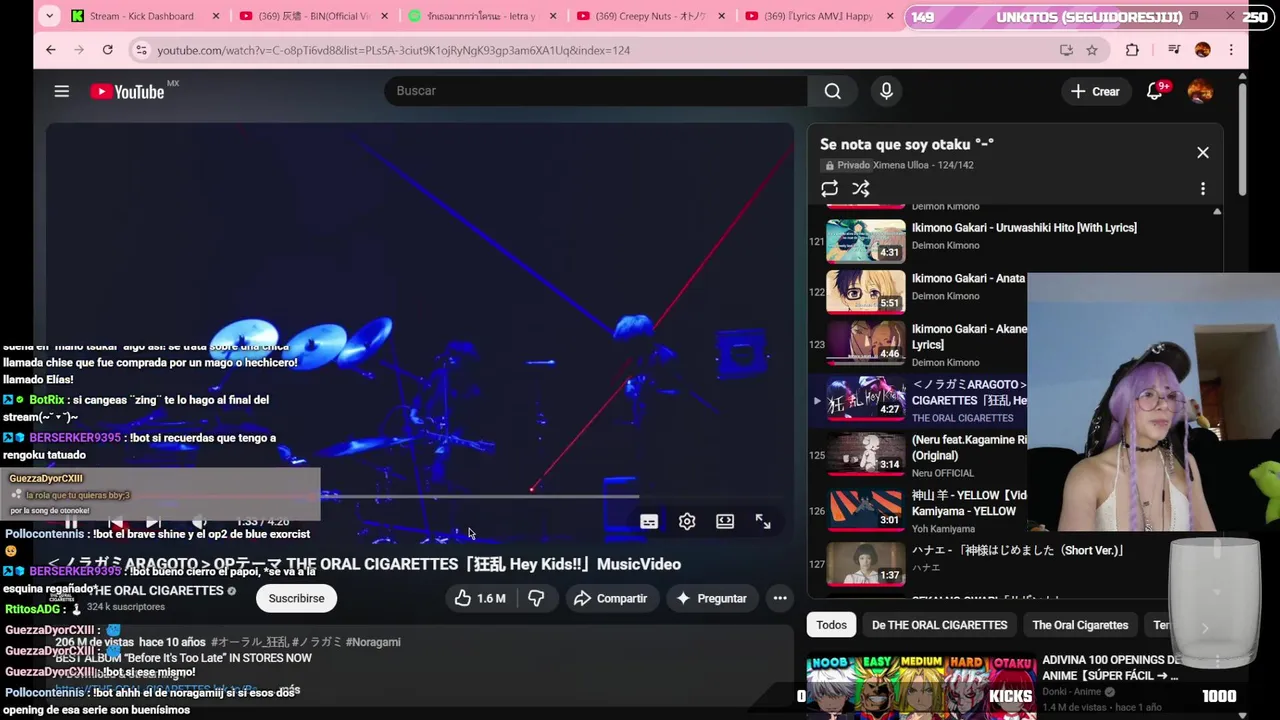Enter fullscreen mode on the video
This screenshot has width=1280, height=720.
763,521
